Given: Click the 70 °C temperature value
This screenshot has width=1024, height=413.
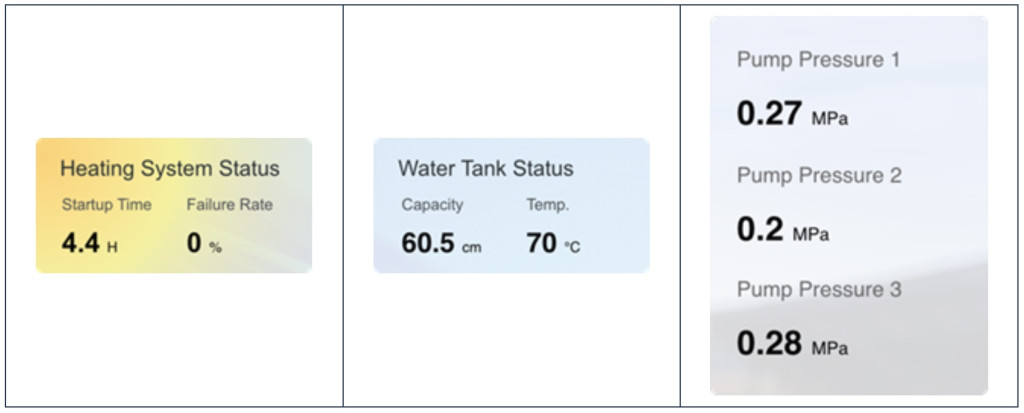Looking at the screenshot, I should [x=553, y=244].
